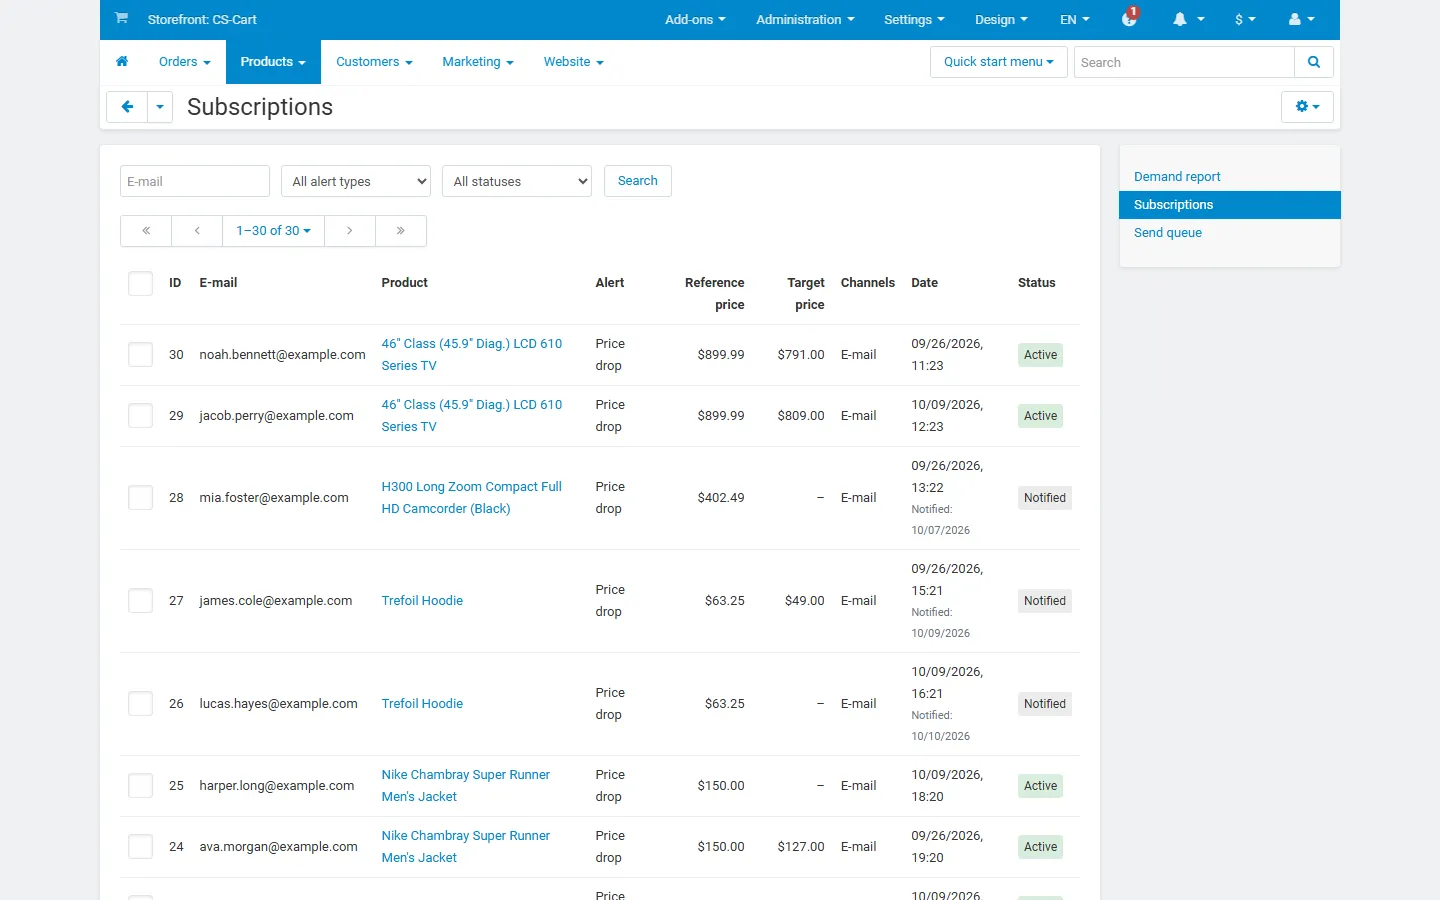
Task: Open the Send queue link
Action: click(1168, 233)
